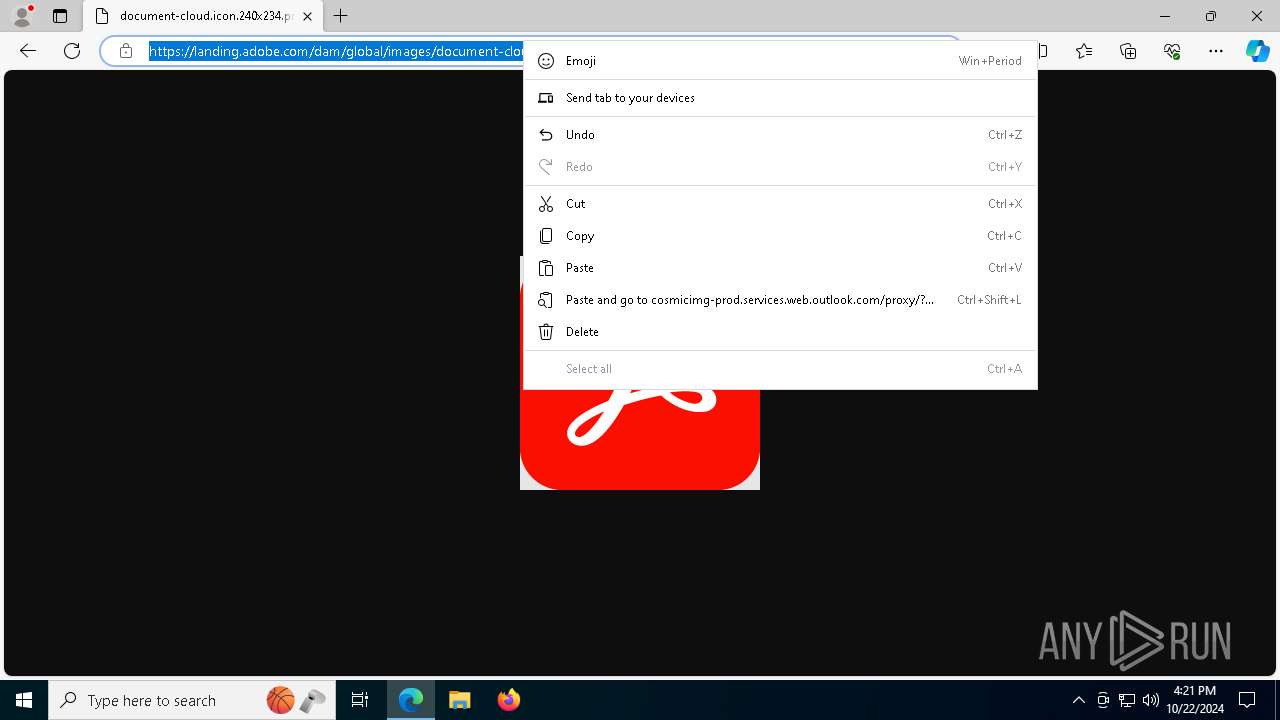The height and width of the screenshot is (720, 1280).
Task: Click the scissors icon beside Cut
Action: [x=546, y=204]
